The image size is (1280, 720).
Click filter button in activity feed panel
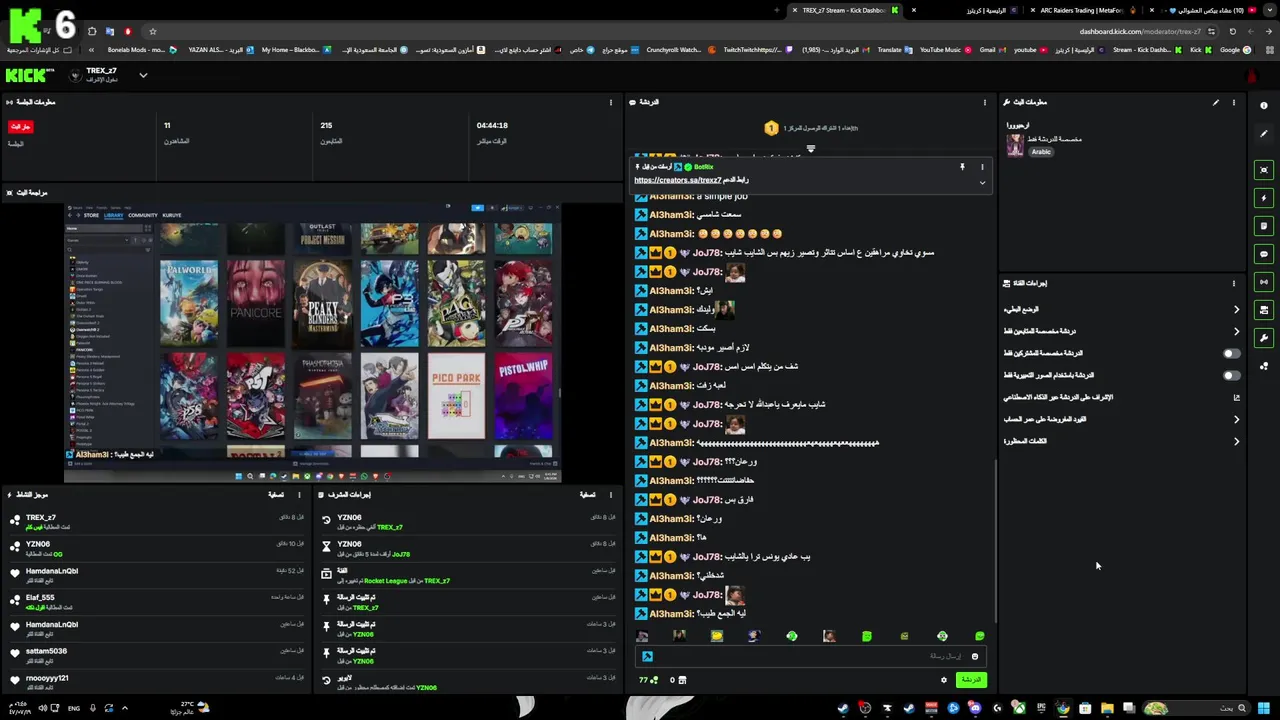[x=276, y=494]
